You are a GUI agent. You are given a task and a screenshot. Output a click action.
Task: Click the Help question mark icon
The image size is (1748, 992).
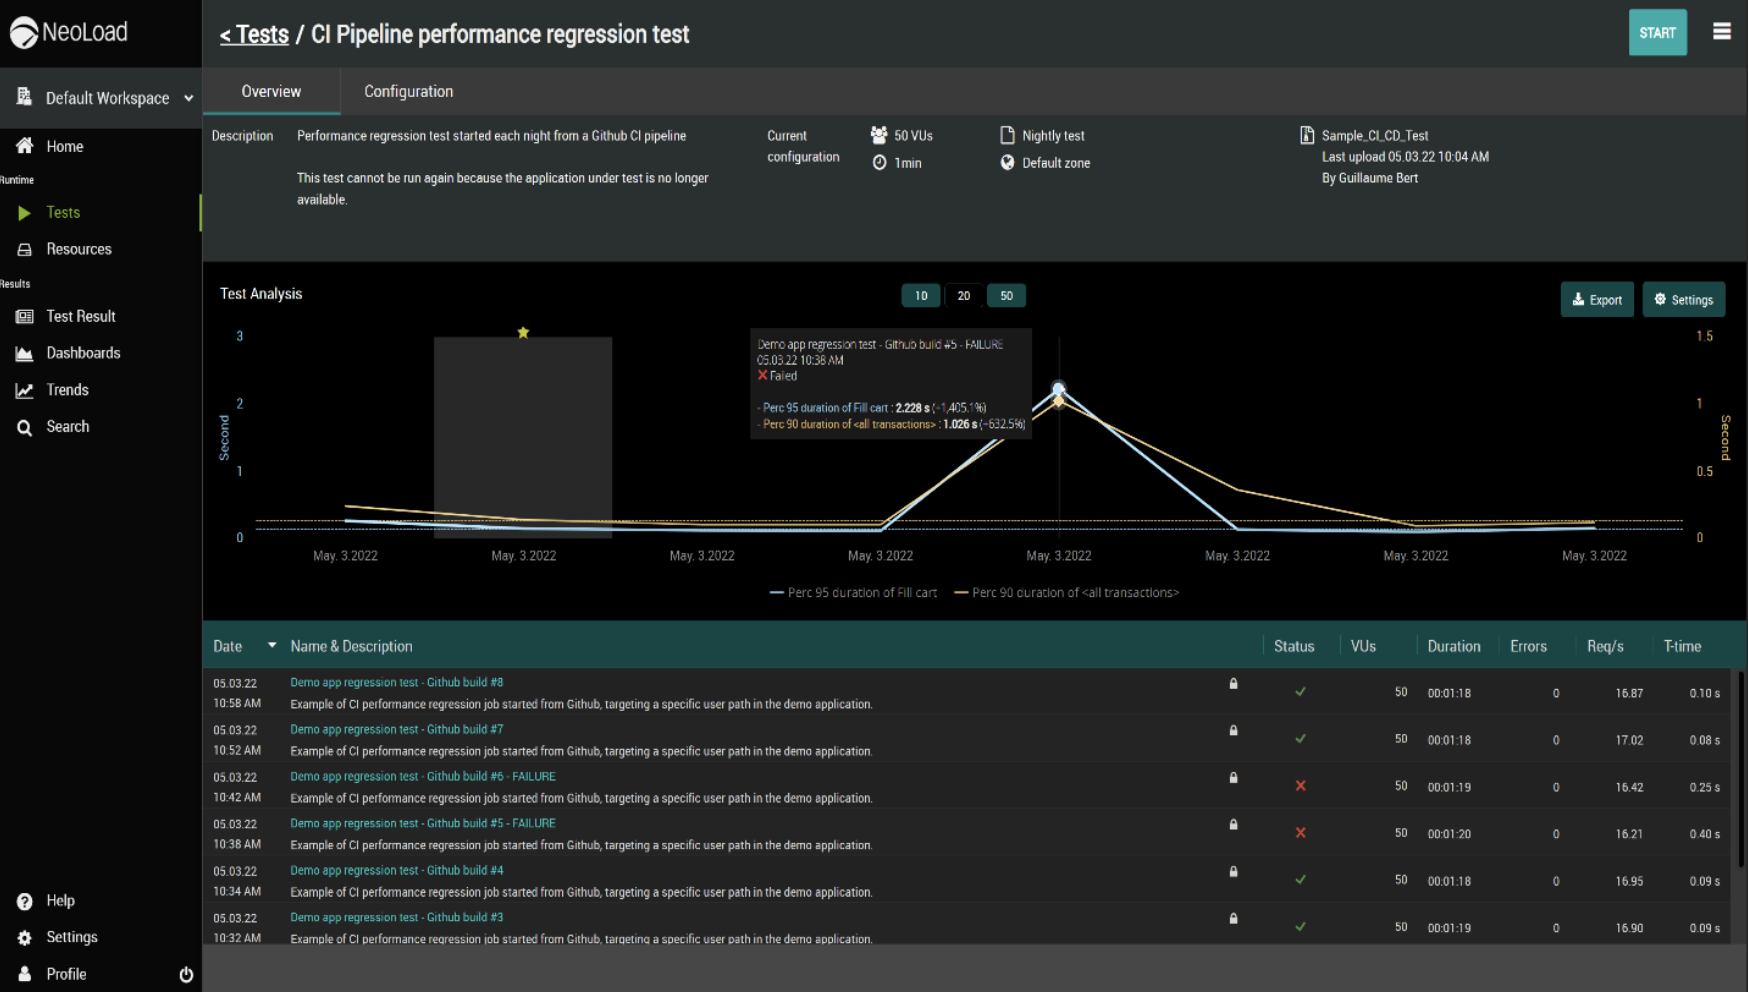(x=25, y=901)
